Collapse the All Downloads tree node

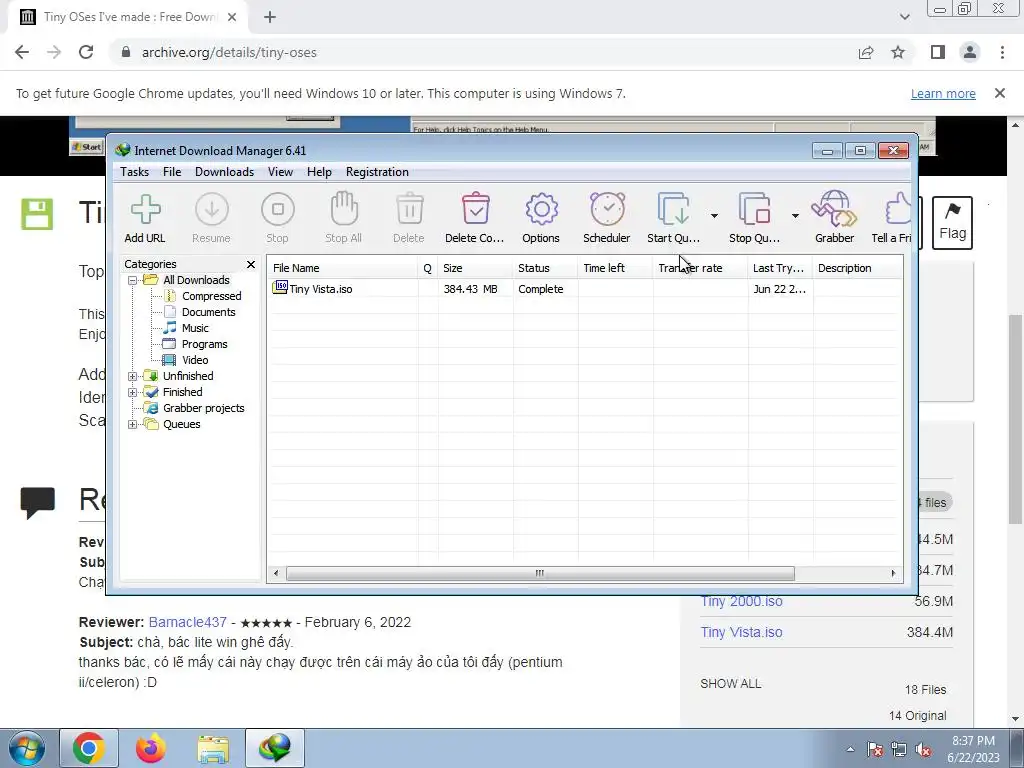[x=133, y=280]
